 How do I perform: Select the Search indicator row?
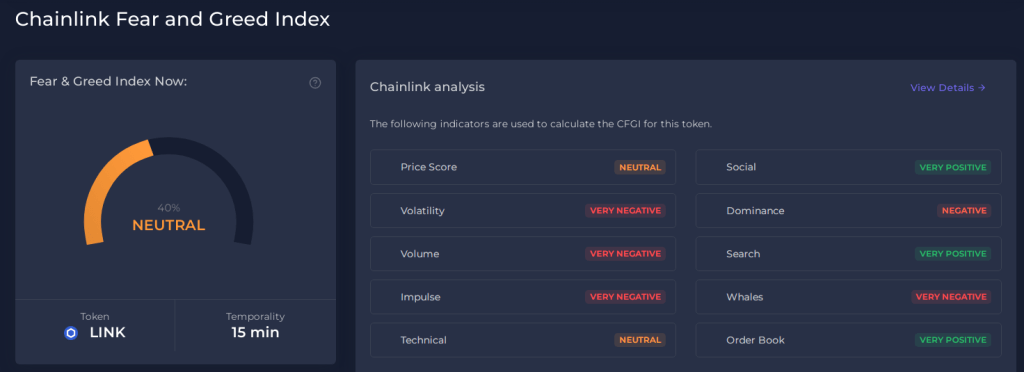[x=848, y=253]
